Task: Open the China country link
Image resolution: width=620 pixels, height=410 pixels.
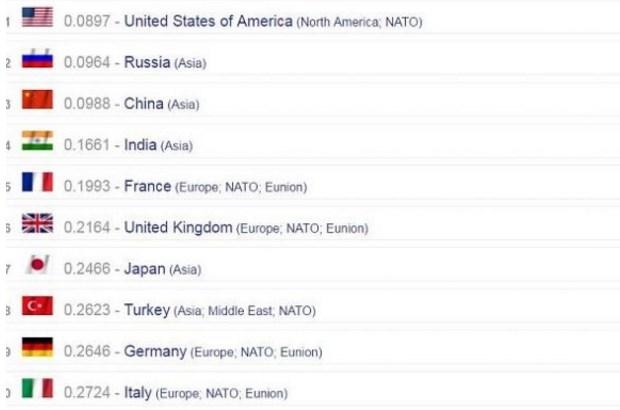Action: [144, 104]
